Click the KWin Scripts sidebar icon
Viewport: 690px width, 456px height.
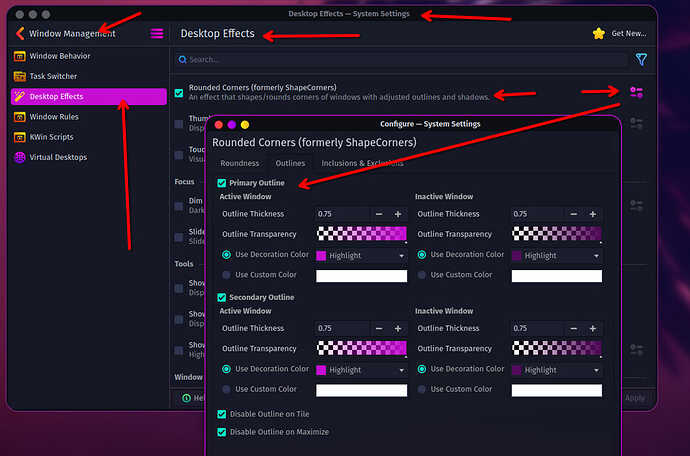point(19,137)
